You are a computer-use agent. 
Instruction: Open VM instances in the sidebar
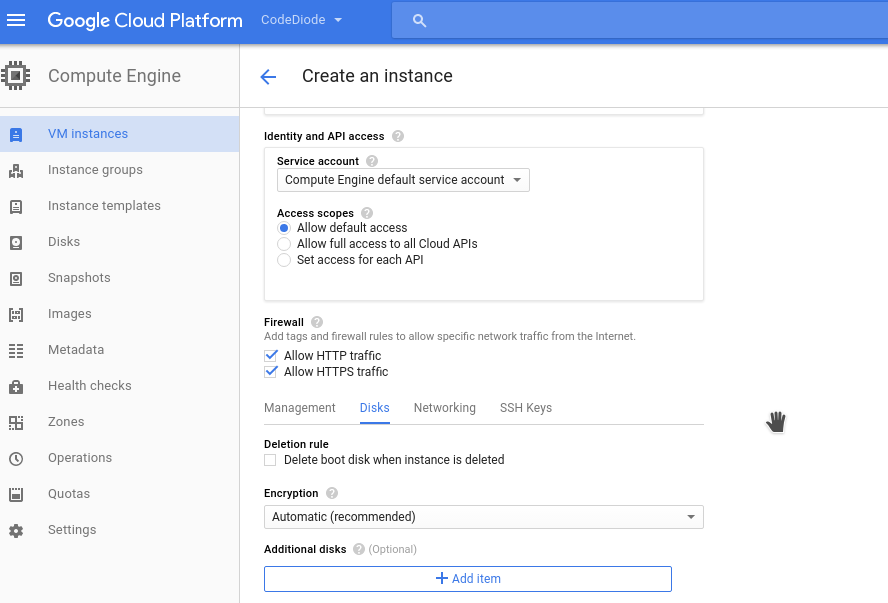point(119,134)
